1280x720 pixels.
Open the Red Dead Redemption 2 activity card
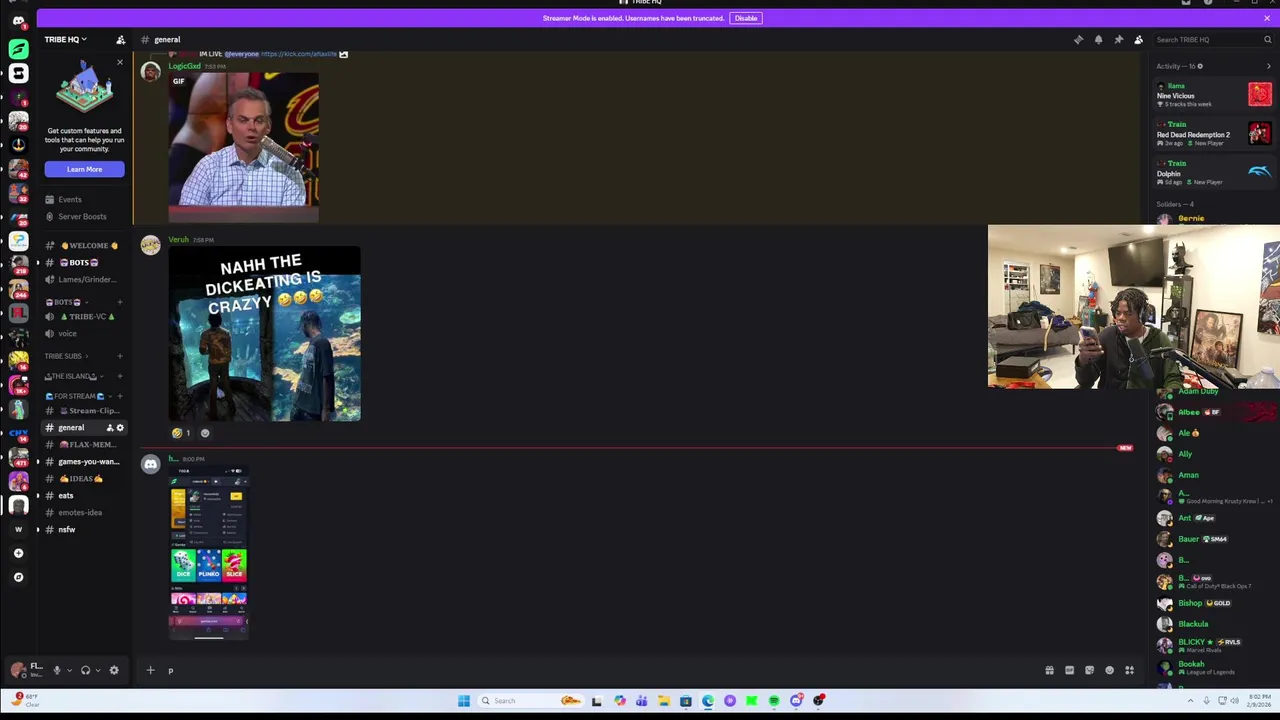[1215, 134]
